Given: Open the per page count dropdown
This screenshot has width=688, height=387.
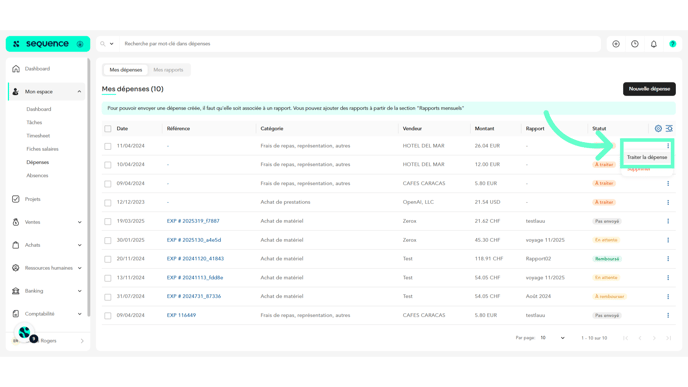Looking at the screenshot, I should point(552,338).
